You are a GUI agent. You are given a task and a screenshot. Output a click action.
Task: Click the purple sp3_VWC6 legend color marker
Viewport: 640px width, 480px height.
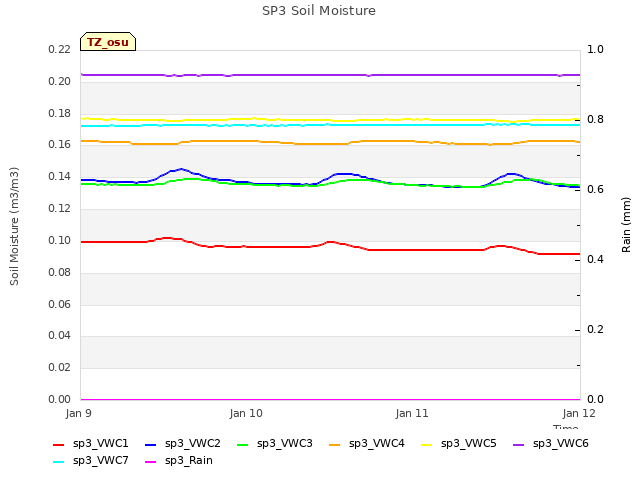pos(518,445)
